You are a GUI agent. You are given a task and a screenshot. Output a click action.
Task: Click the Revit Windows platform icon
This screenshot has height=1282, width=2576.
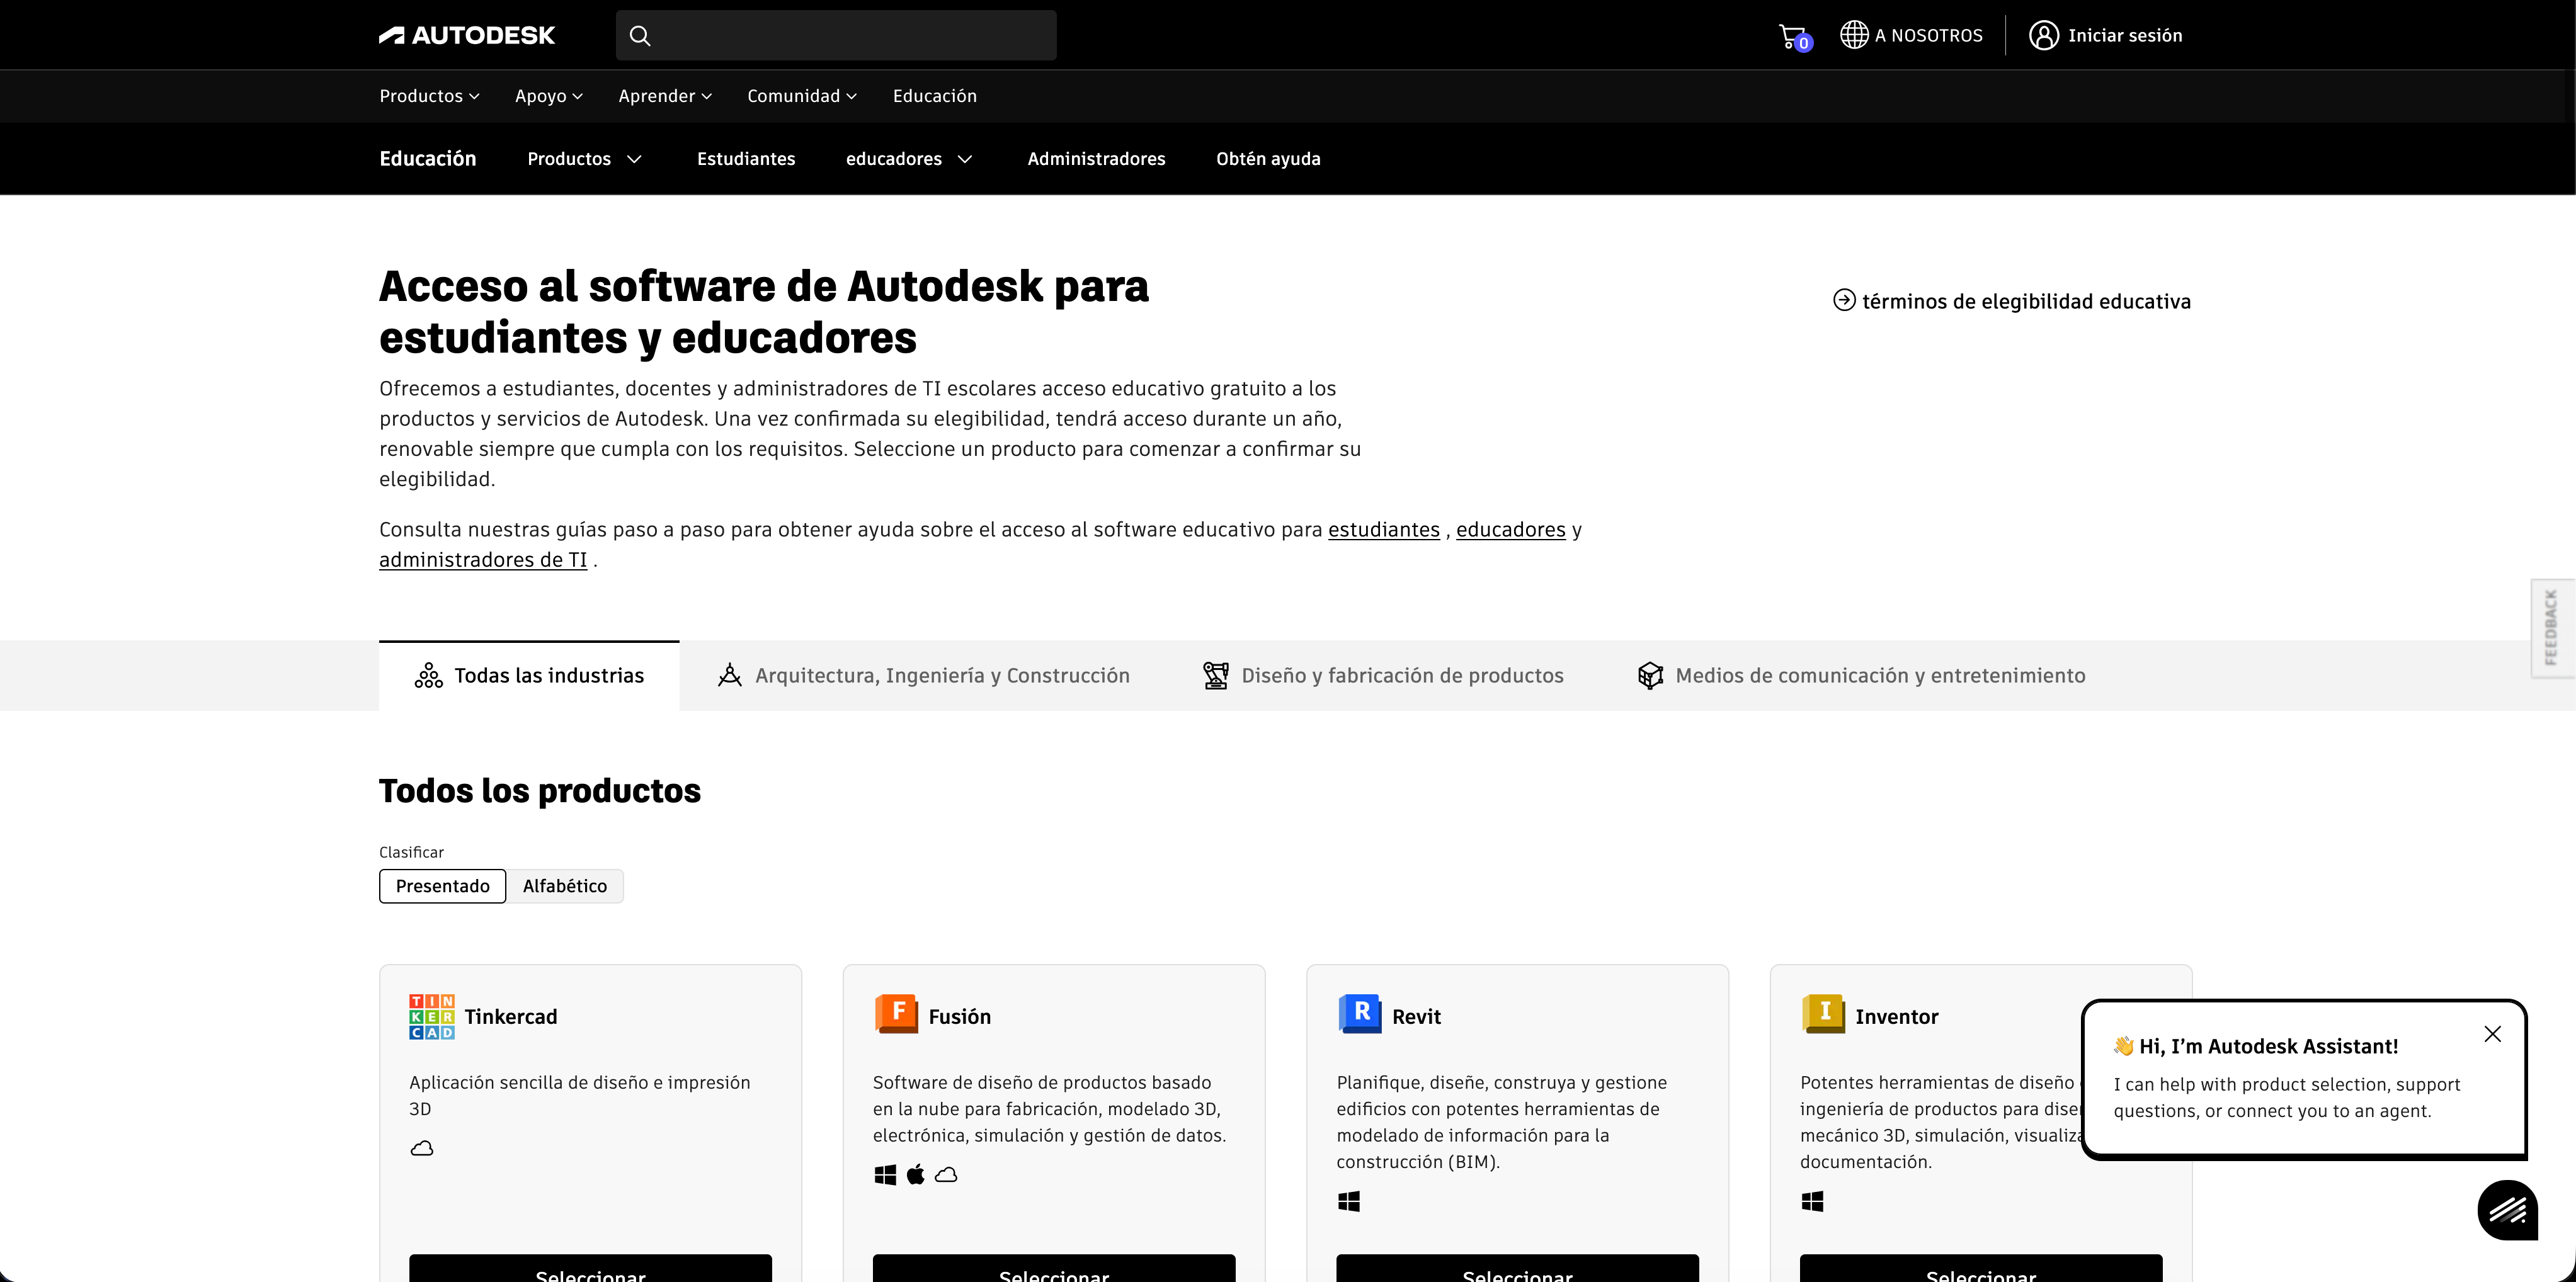(1349, 1201)
